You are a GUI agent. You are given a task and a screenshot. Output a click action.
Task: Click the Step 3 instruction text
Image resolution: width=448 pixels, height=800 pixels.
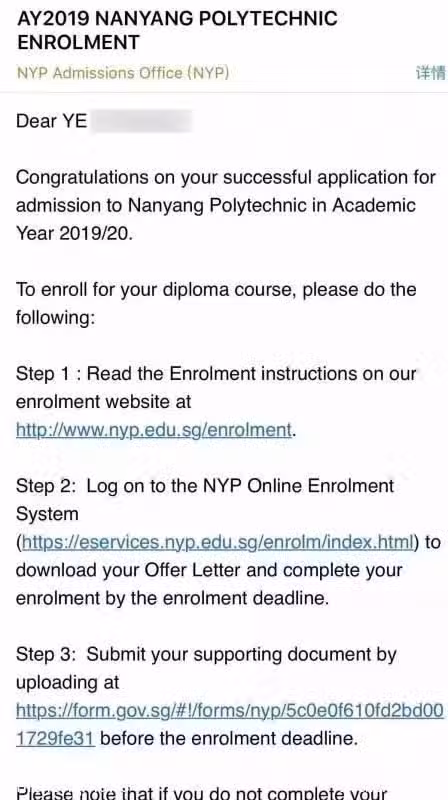click(x=206, y=668)
